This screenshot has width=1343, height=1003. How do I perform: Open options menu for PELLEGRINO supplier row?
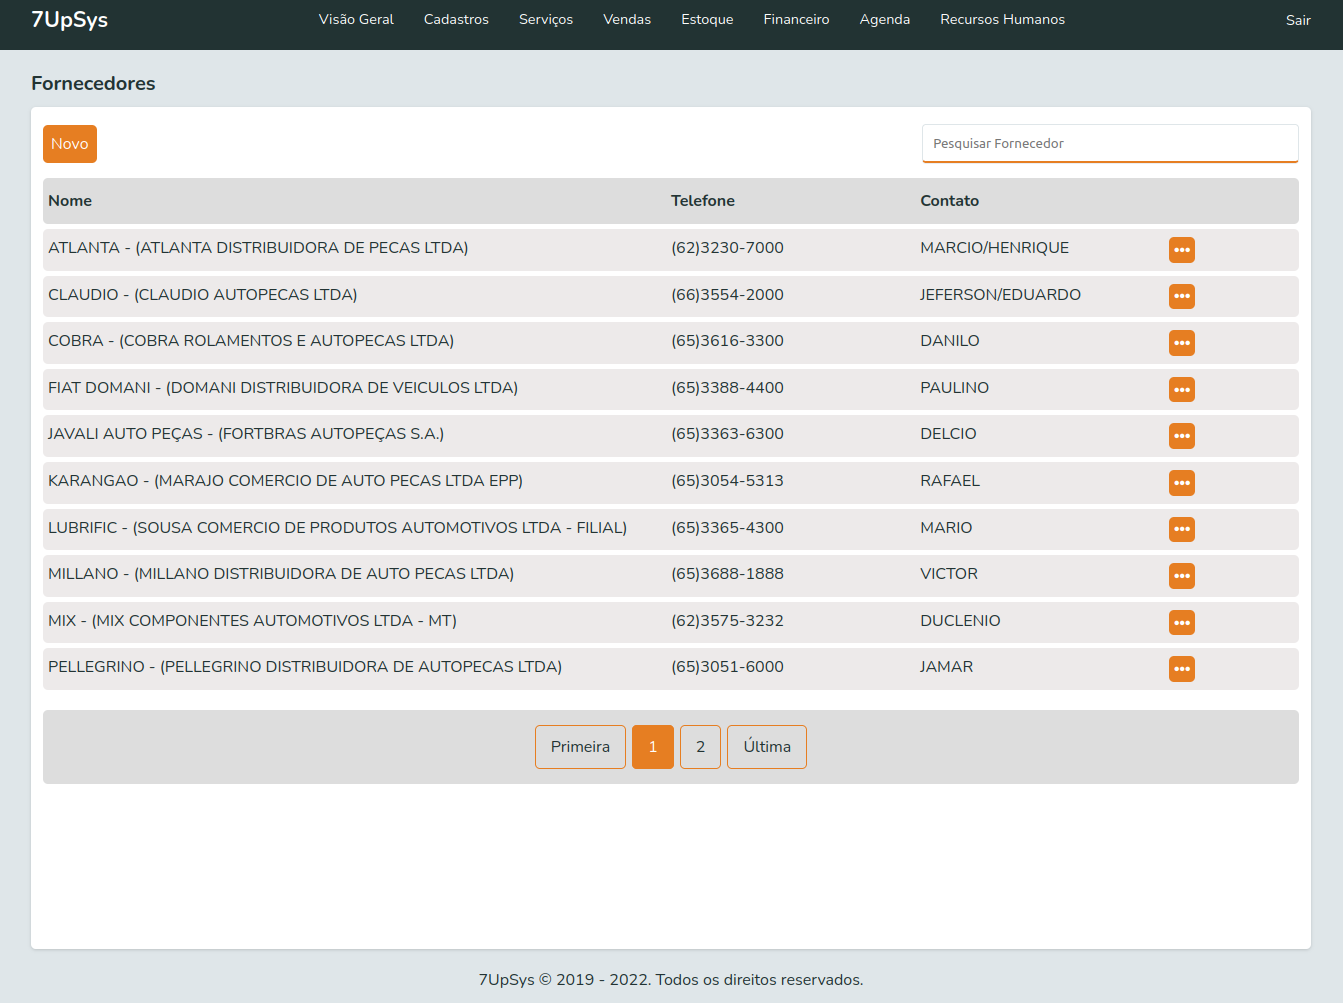pyautogui.click(x=1182, y=669)
